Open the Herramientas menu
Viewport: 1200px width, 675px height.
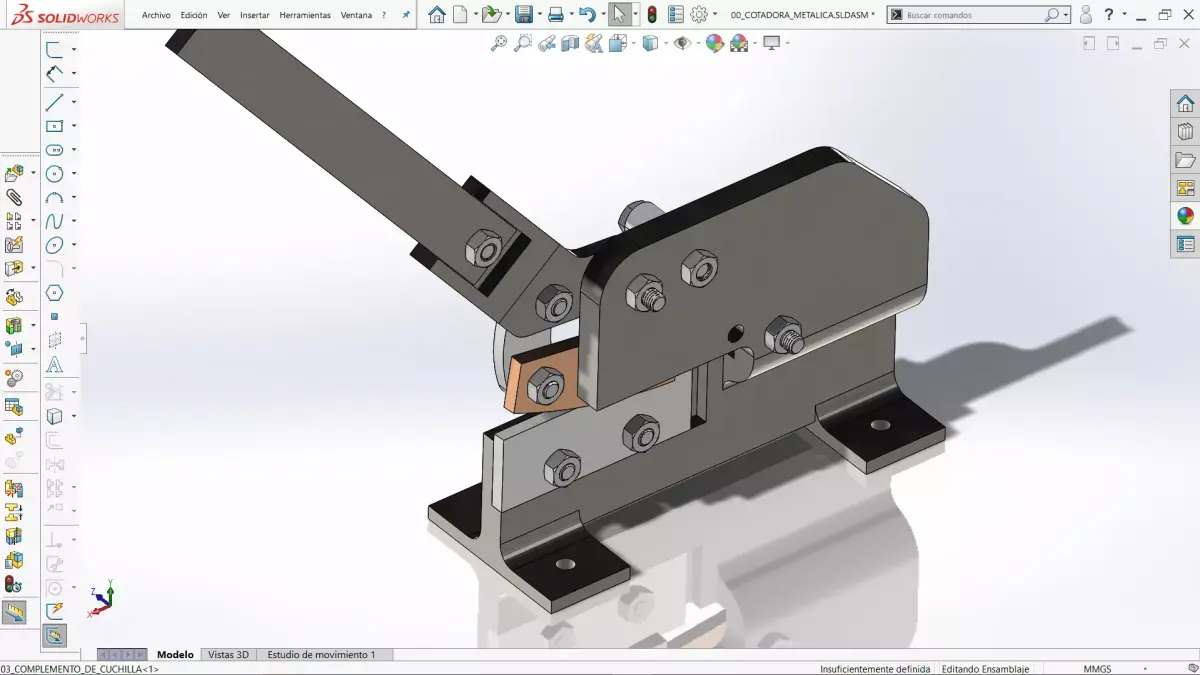point(305,15)
